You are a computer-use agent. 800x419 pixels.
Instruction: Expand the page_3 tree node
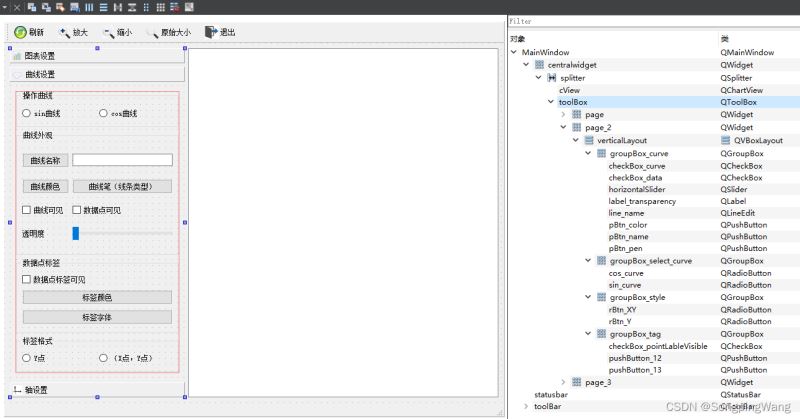coord(563,382)
